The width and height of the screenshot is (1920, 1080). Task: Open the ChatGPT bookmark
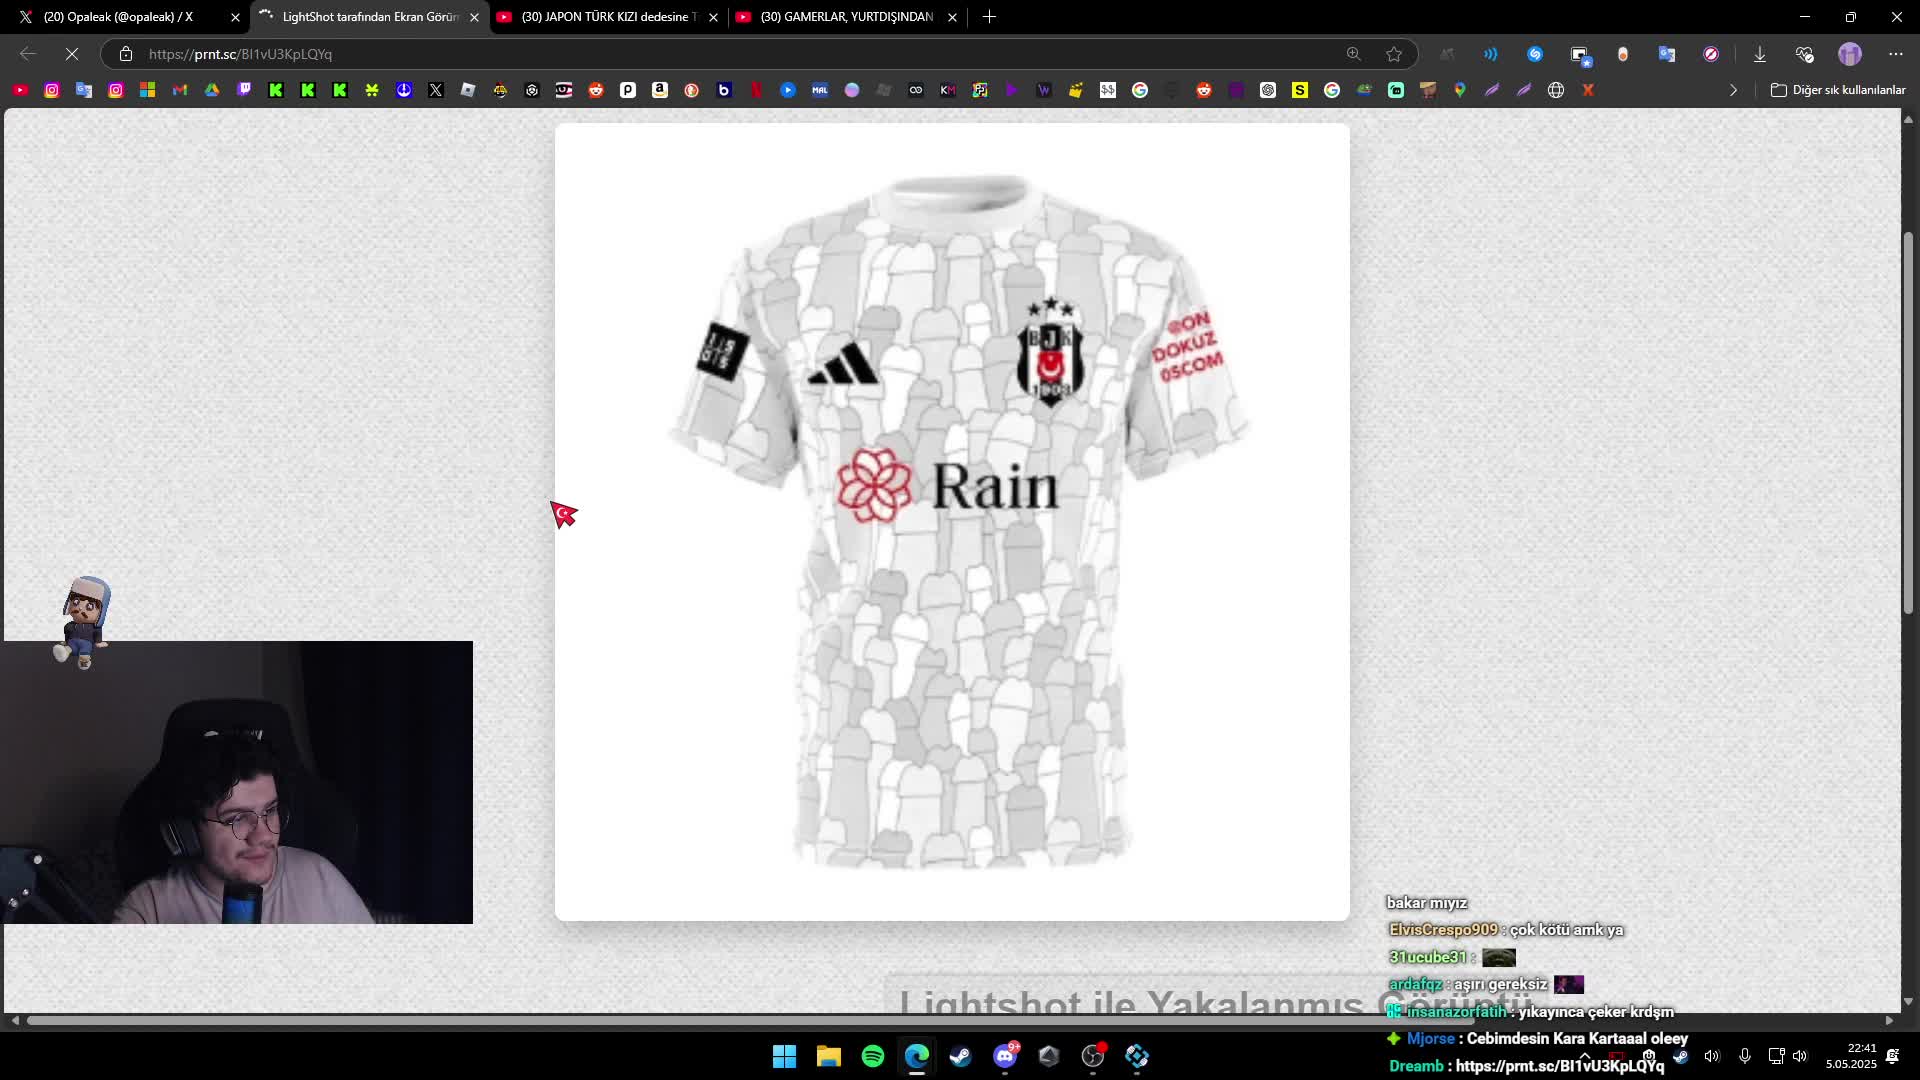point(1268,90)
